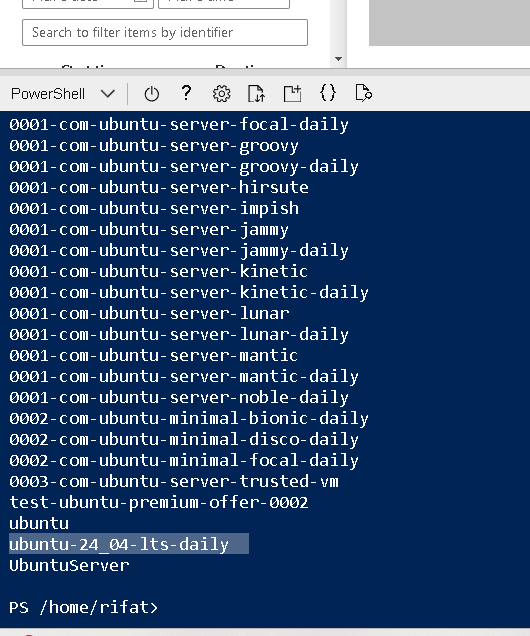
Task: Click the 0001-com-ubuntu-server-lunar line
Action: (149, 313)
